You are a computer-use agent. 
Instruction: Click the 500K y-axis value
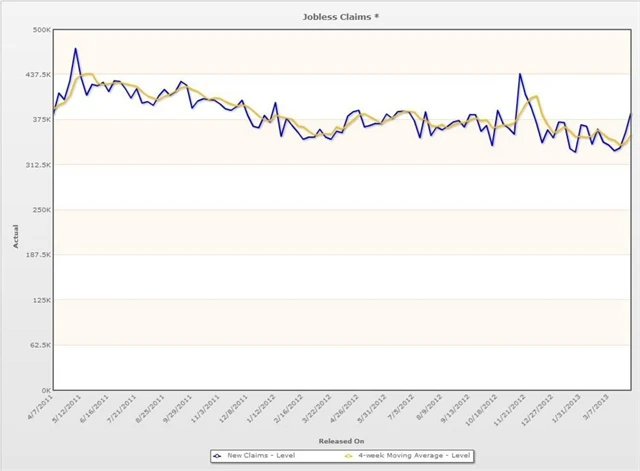tap(42, 30)
